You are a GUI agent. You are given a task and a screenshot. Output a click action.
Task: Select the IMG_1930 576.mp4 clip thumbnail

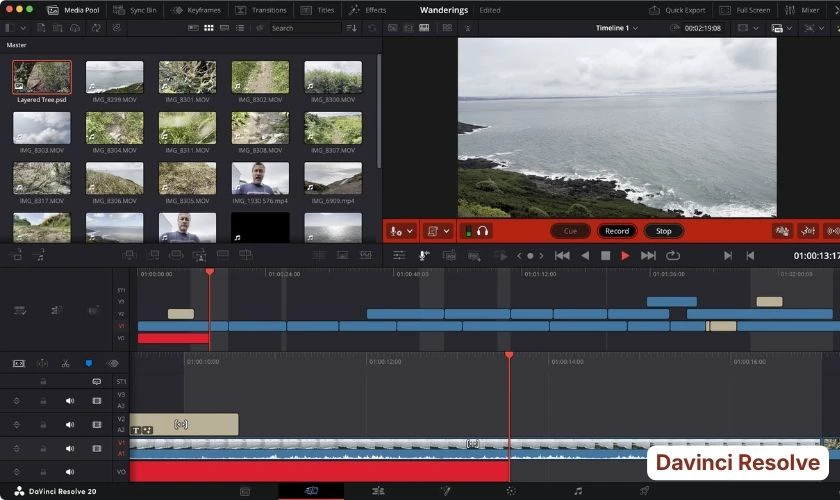[x=260, y=178]
